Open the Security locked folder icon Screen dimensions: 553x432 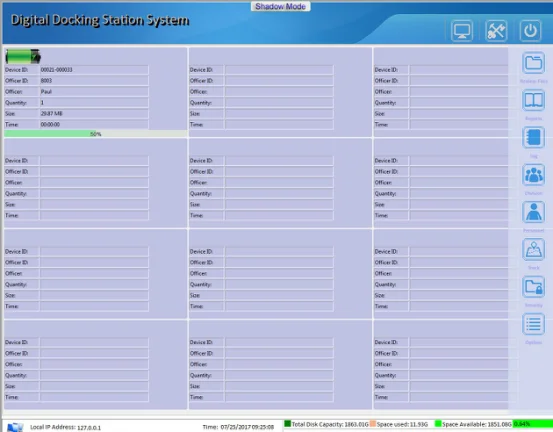(x=533, y=287)
